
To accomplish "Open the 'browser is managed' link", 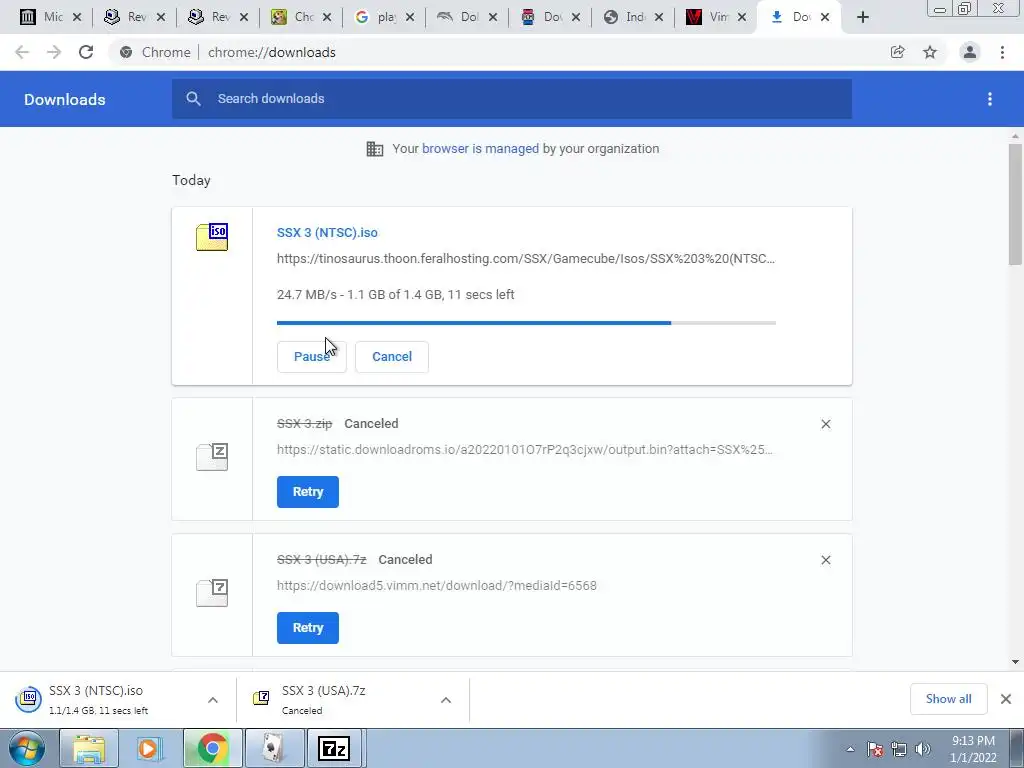I will 481,148.
